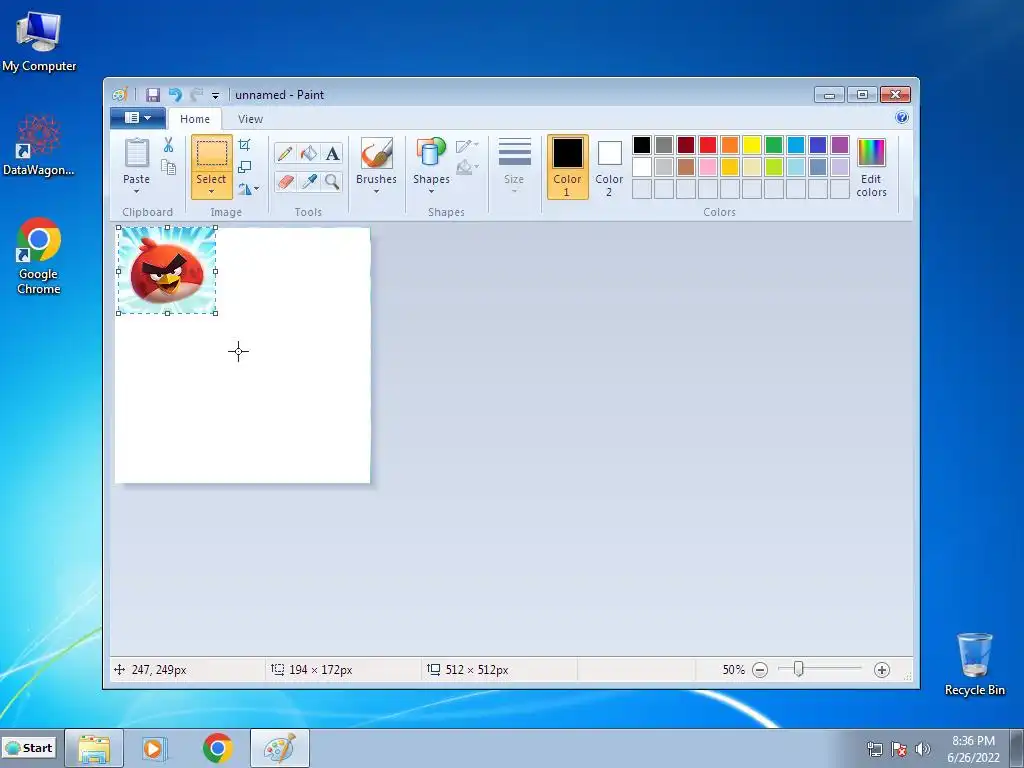Click the volume speaker tray icon
Viewport: 1024px width, 768px height.
(922, 749)
